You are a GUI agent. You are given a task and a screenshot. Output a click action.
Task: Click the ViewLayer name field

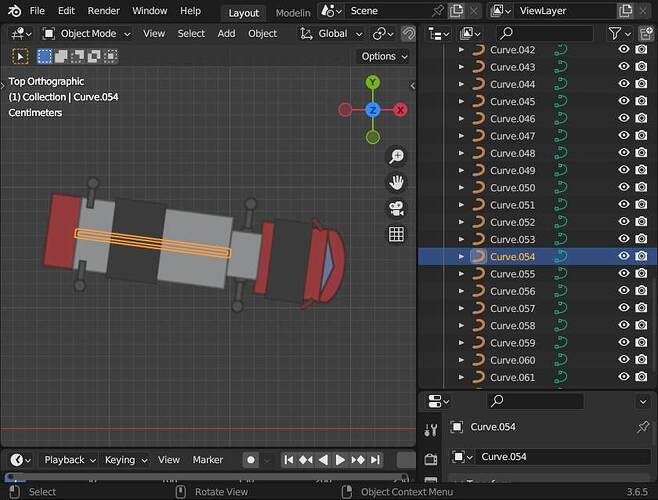(567, 11)
